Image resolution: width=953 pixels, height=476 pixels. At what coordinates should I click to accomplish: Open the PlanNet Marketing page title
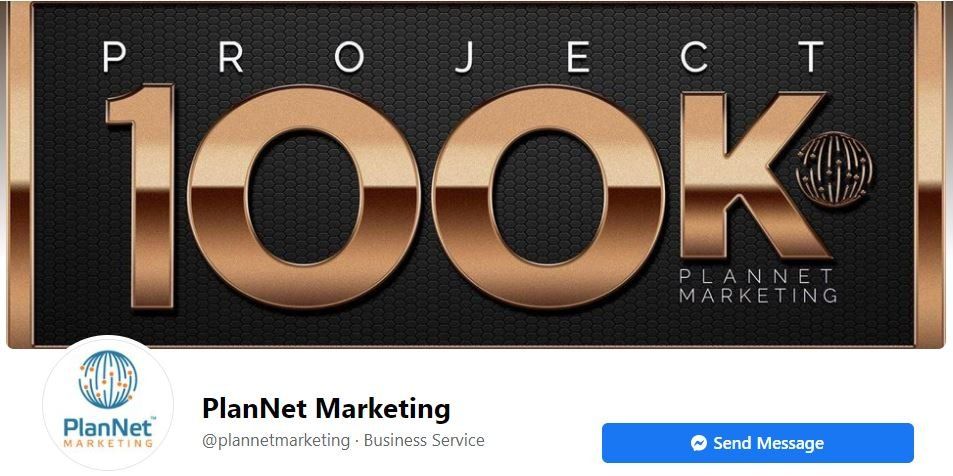(326, 407)
